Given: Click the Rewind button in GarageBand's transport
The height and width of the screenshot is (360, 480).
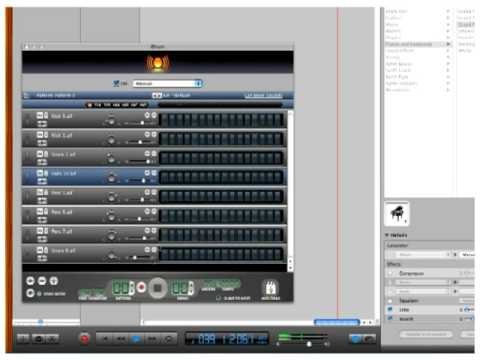Looking at the screenshot, I should click(121, 339).
